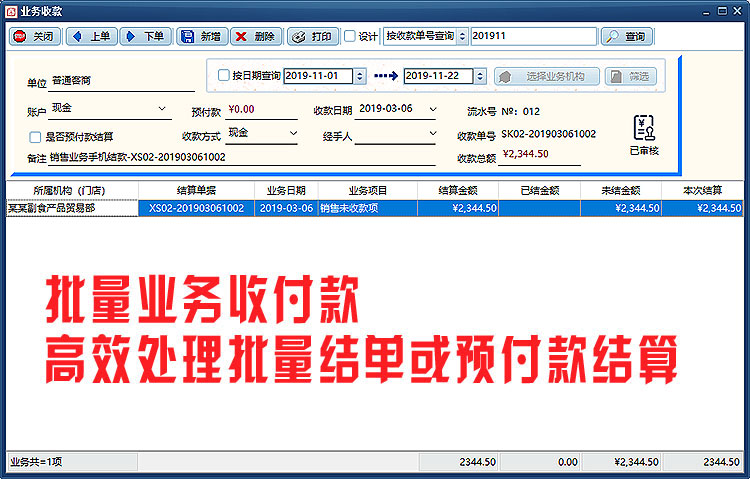Open the 按收款单号查询 dropdown
Screen dimensions: 750x479
coord(462,36)
